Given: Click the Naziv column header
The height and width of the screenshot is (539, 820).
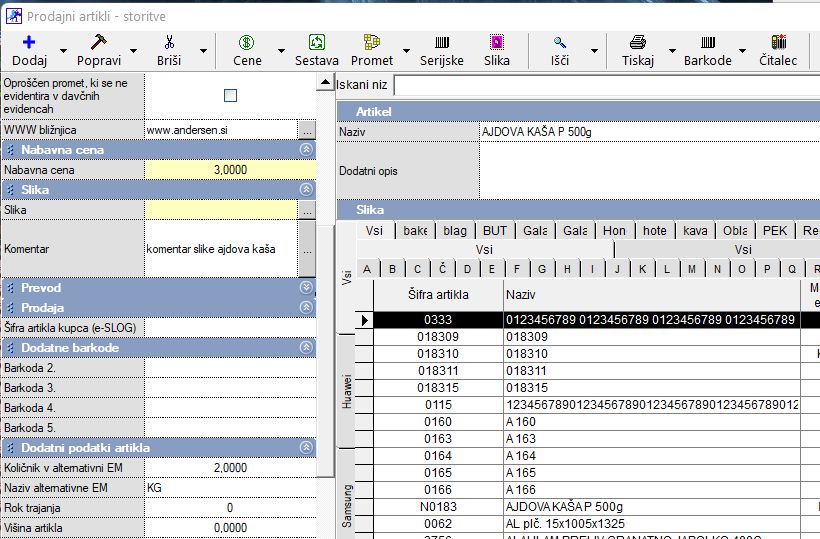Looking at the screenshot, I should [x=650, y=296].
